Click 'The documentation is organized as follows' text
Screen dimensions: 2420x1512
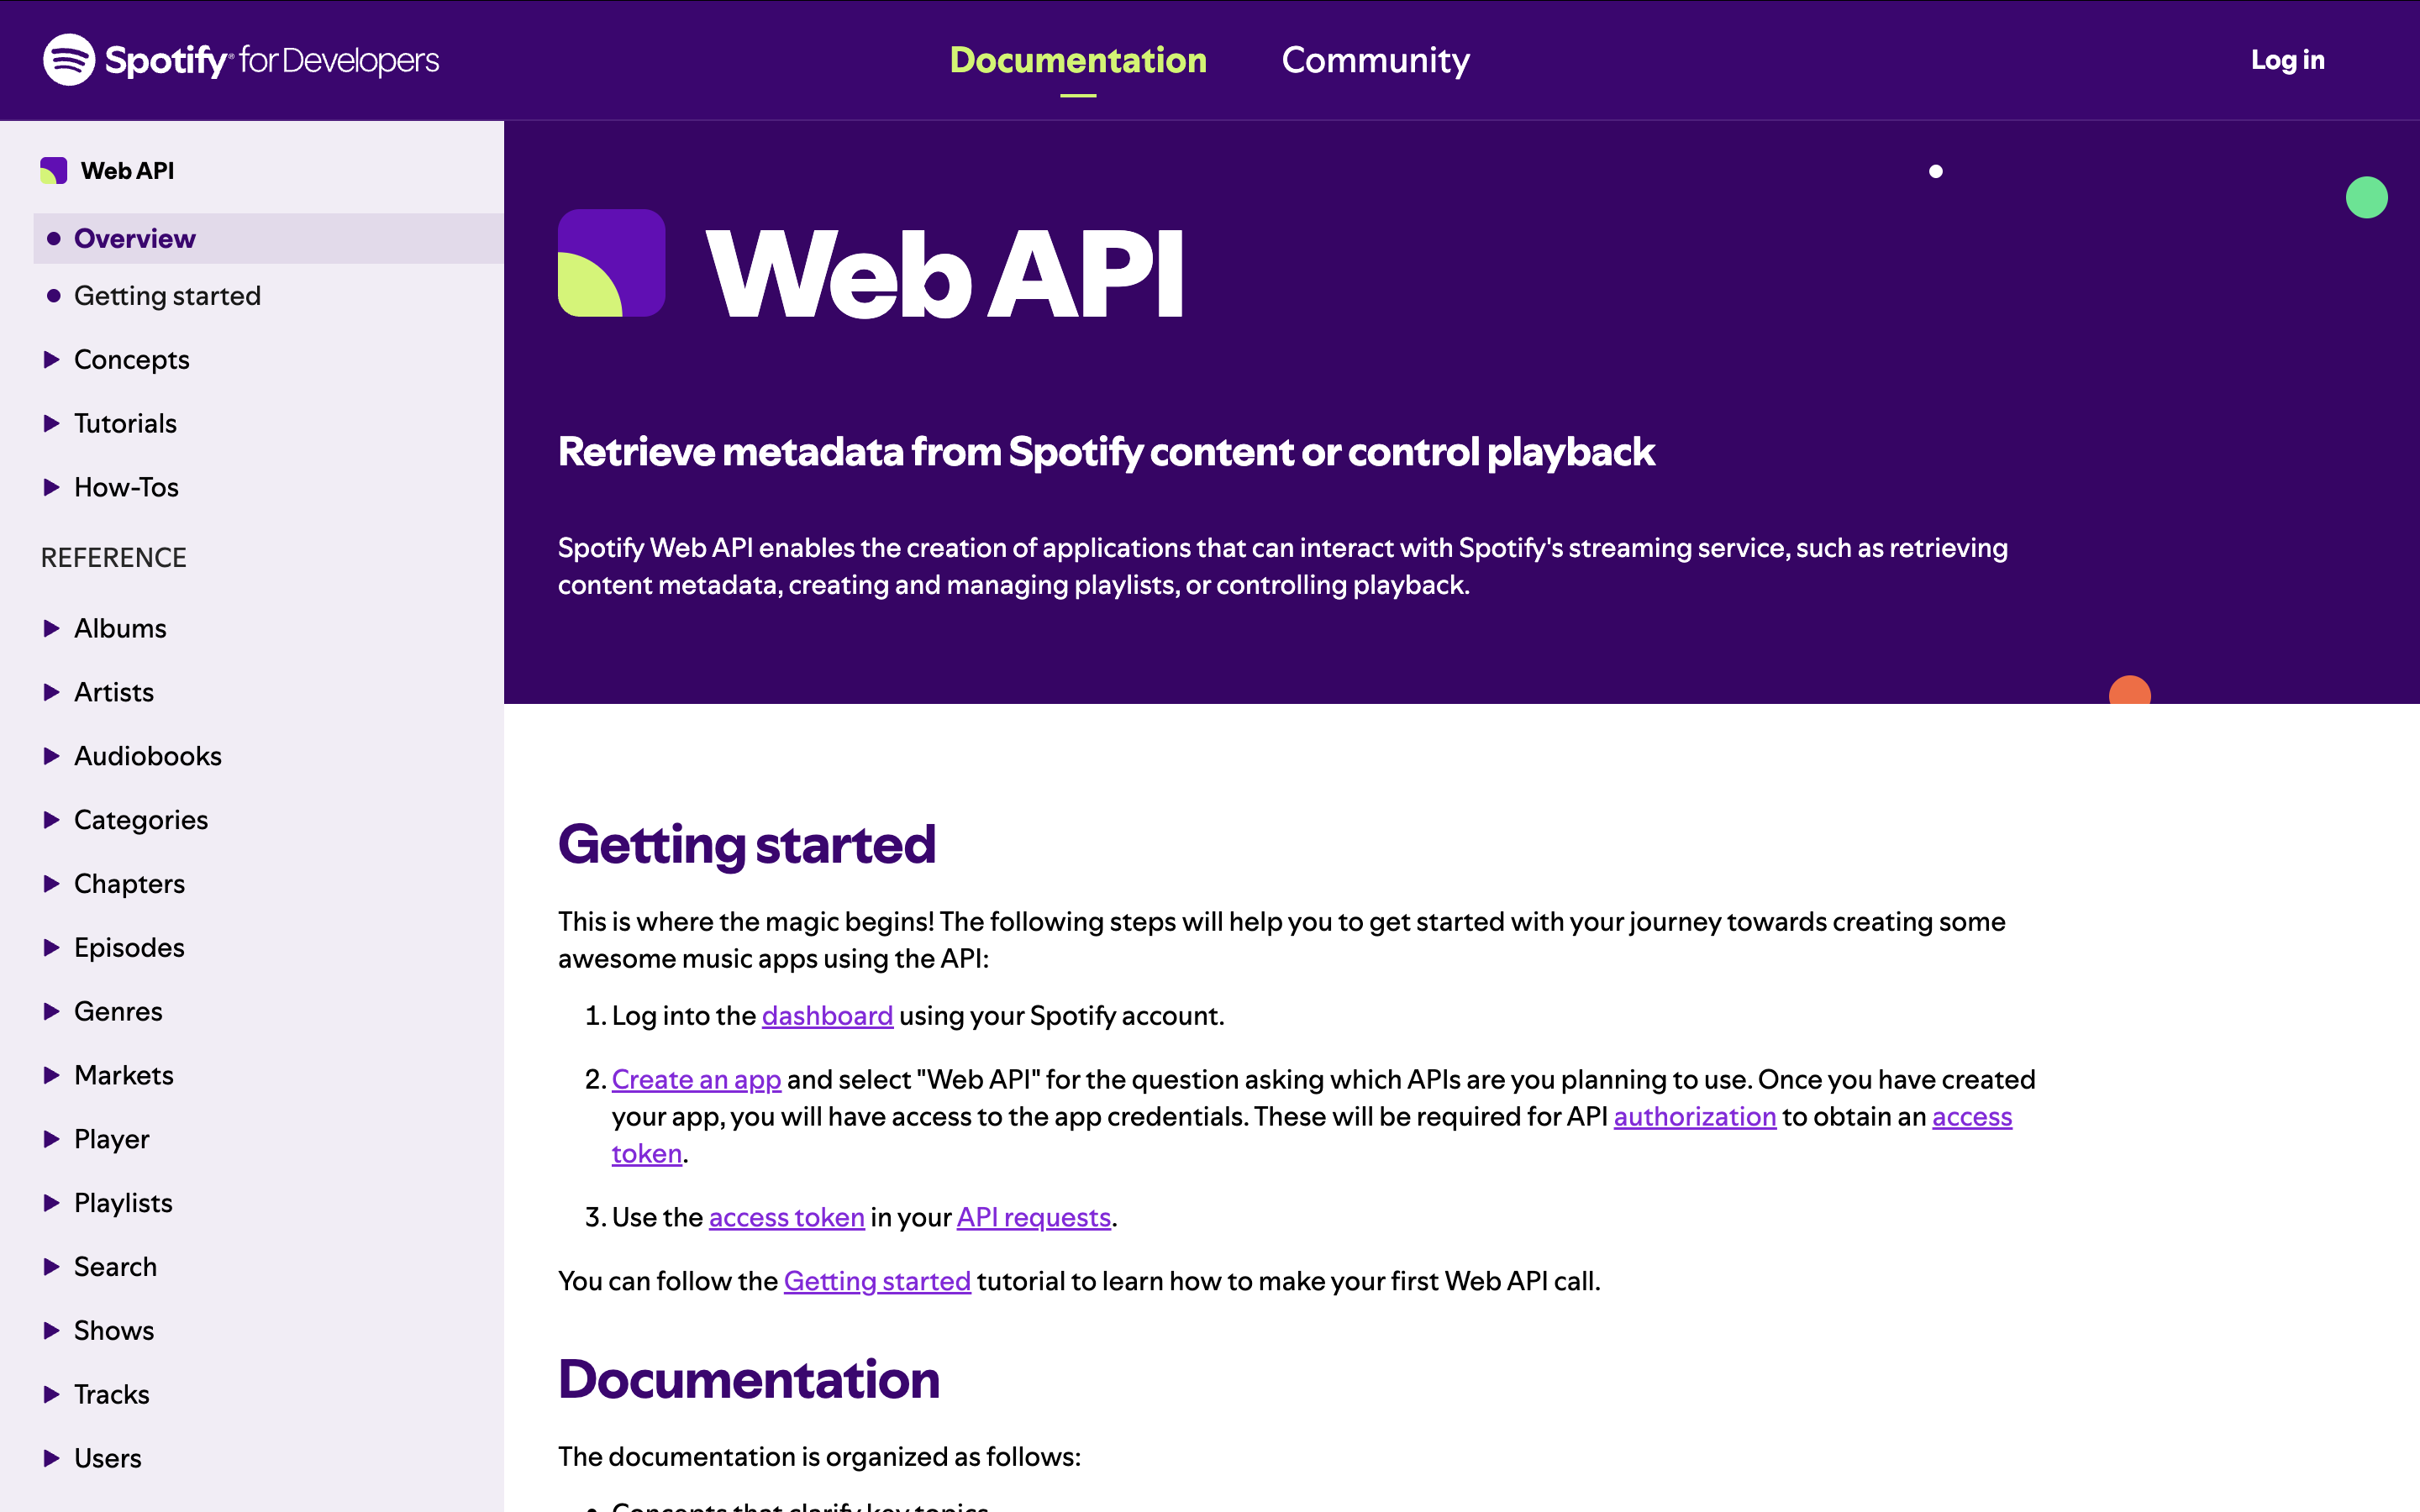click(819, 1457)
